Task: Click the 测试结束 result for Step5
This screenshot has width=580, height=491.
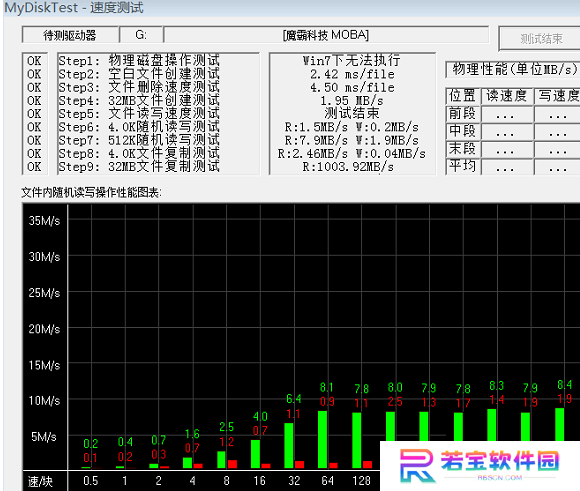Action: (x=351, y=113)
